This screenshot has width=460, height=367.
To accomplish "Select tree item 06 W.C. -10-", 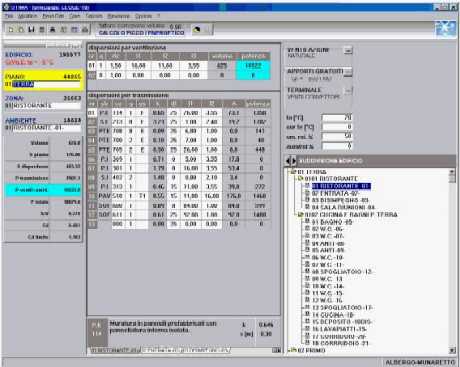I will tap(327, 258).
